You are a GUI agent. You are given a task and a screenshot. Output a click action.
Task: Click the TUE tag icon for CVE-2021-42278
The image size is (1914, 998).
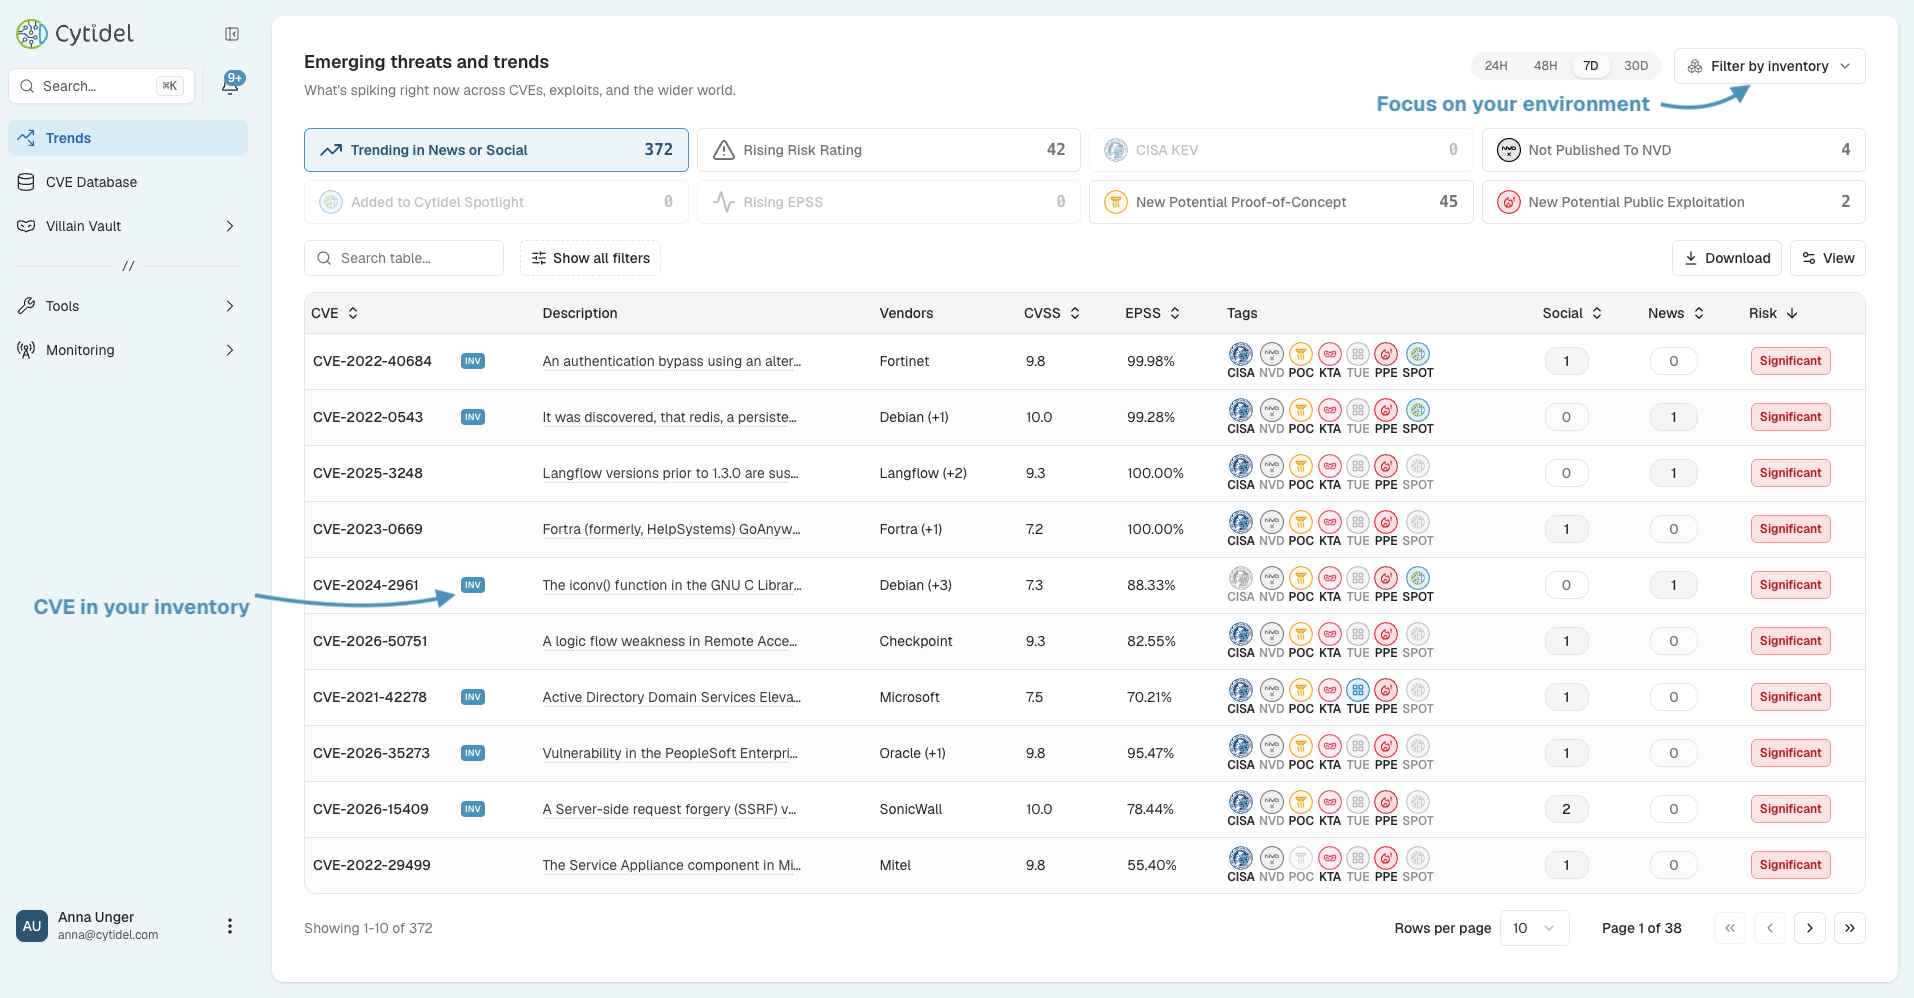point(1358,690)
